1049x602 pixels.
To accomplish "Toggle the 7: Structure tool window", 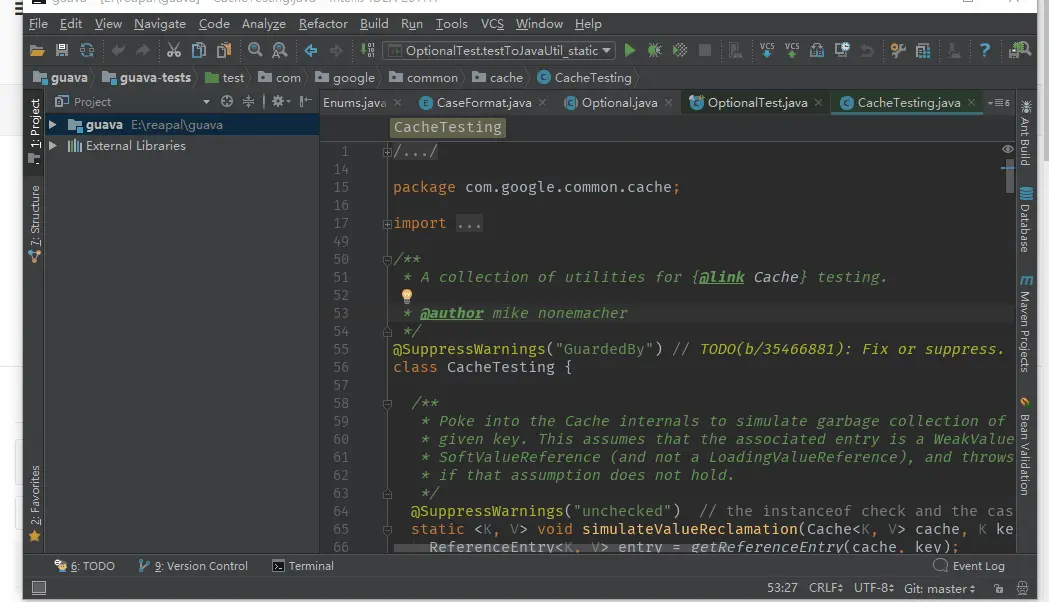I will (35, 223).
